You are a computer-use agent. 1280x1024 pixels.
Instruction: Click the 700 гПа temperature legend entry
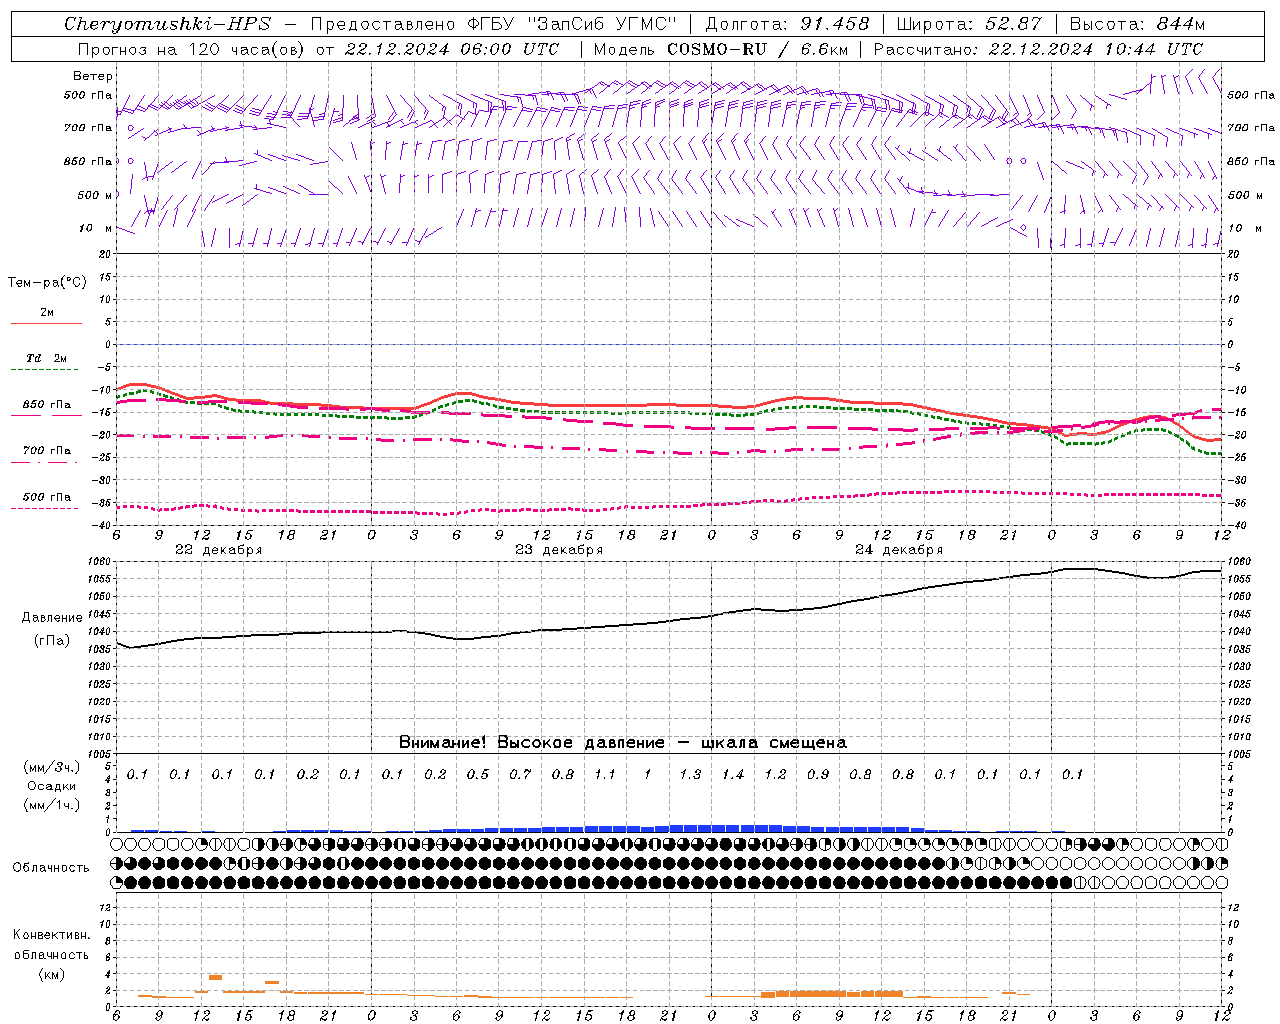(x=47, y=451)
